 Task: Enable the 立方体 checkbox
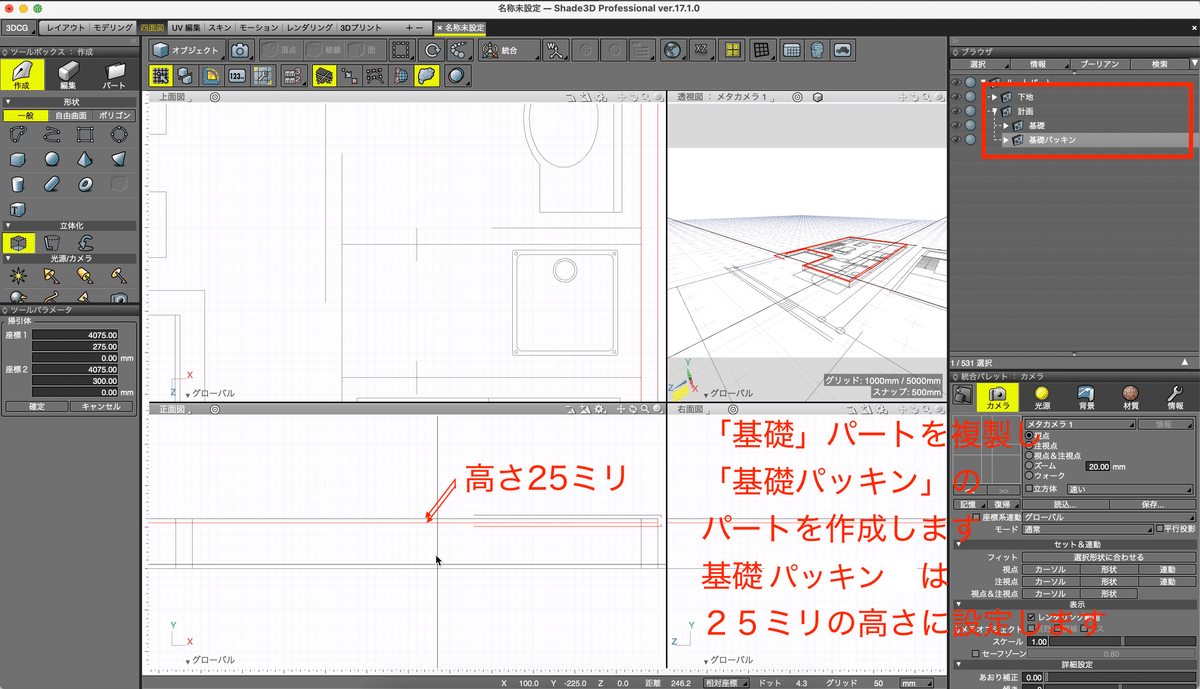pos(1029,490)
